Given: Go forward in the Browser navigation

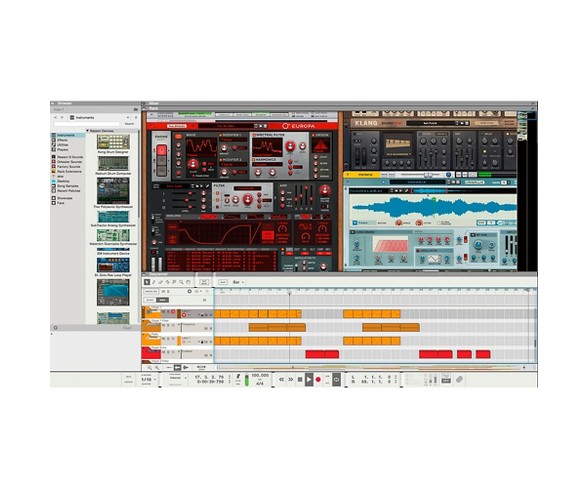Looking at the screenshot, I should (x=62, y=117).
